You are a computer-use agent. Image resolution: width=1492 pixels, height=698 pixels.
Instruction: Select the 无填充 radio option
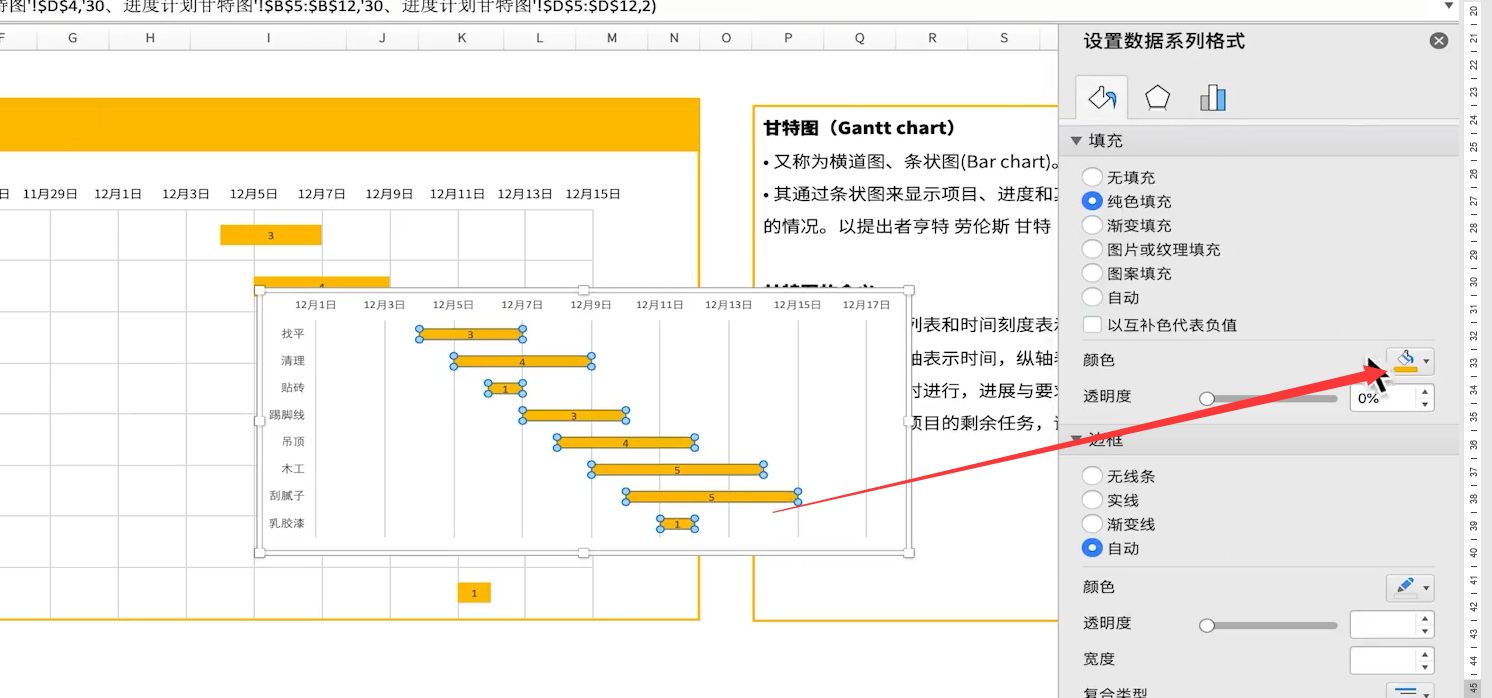(1093, 177)
